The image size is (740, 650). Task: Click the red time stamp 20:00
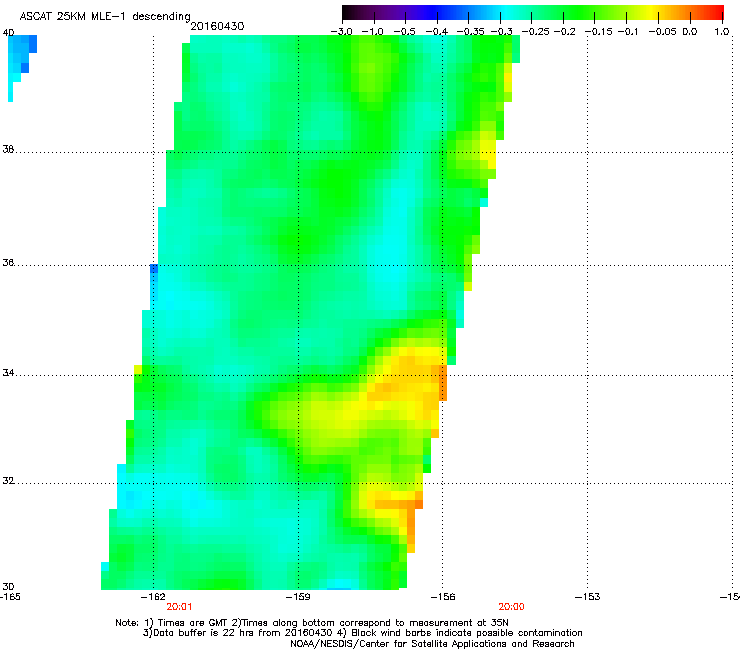coord(512,607)
